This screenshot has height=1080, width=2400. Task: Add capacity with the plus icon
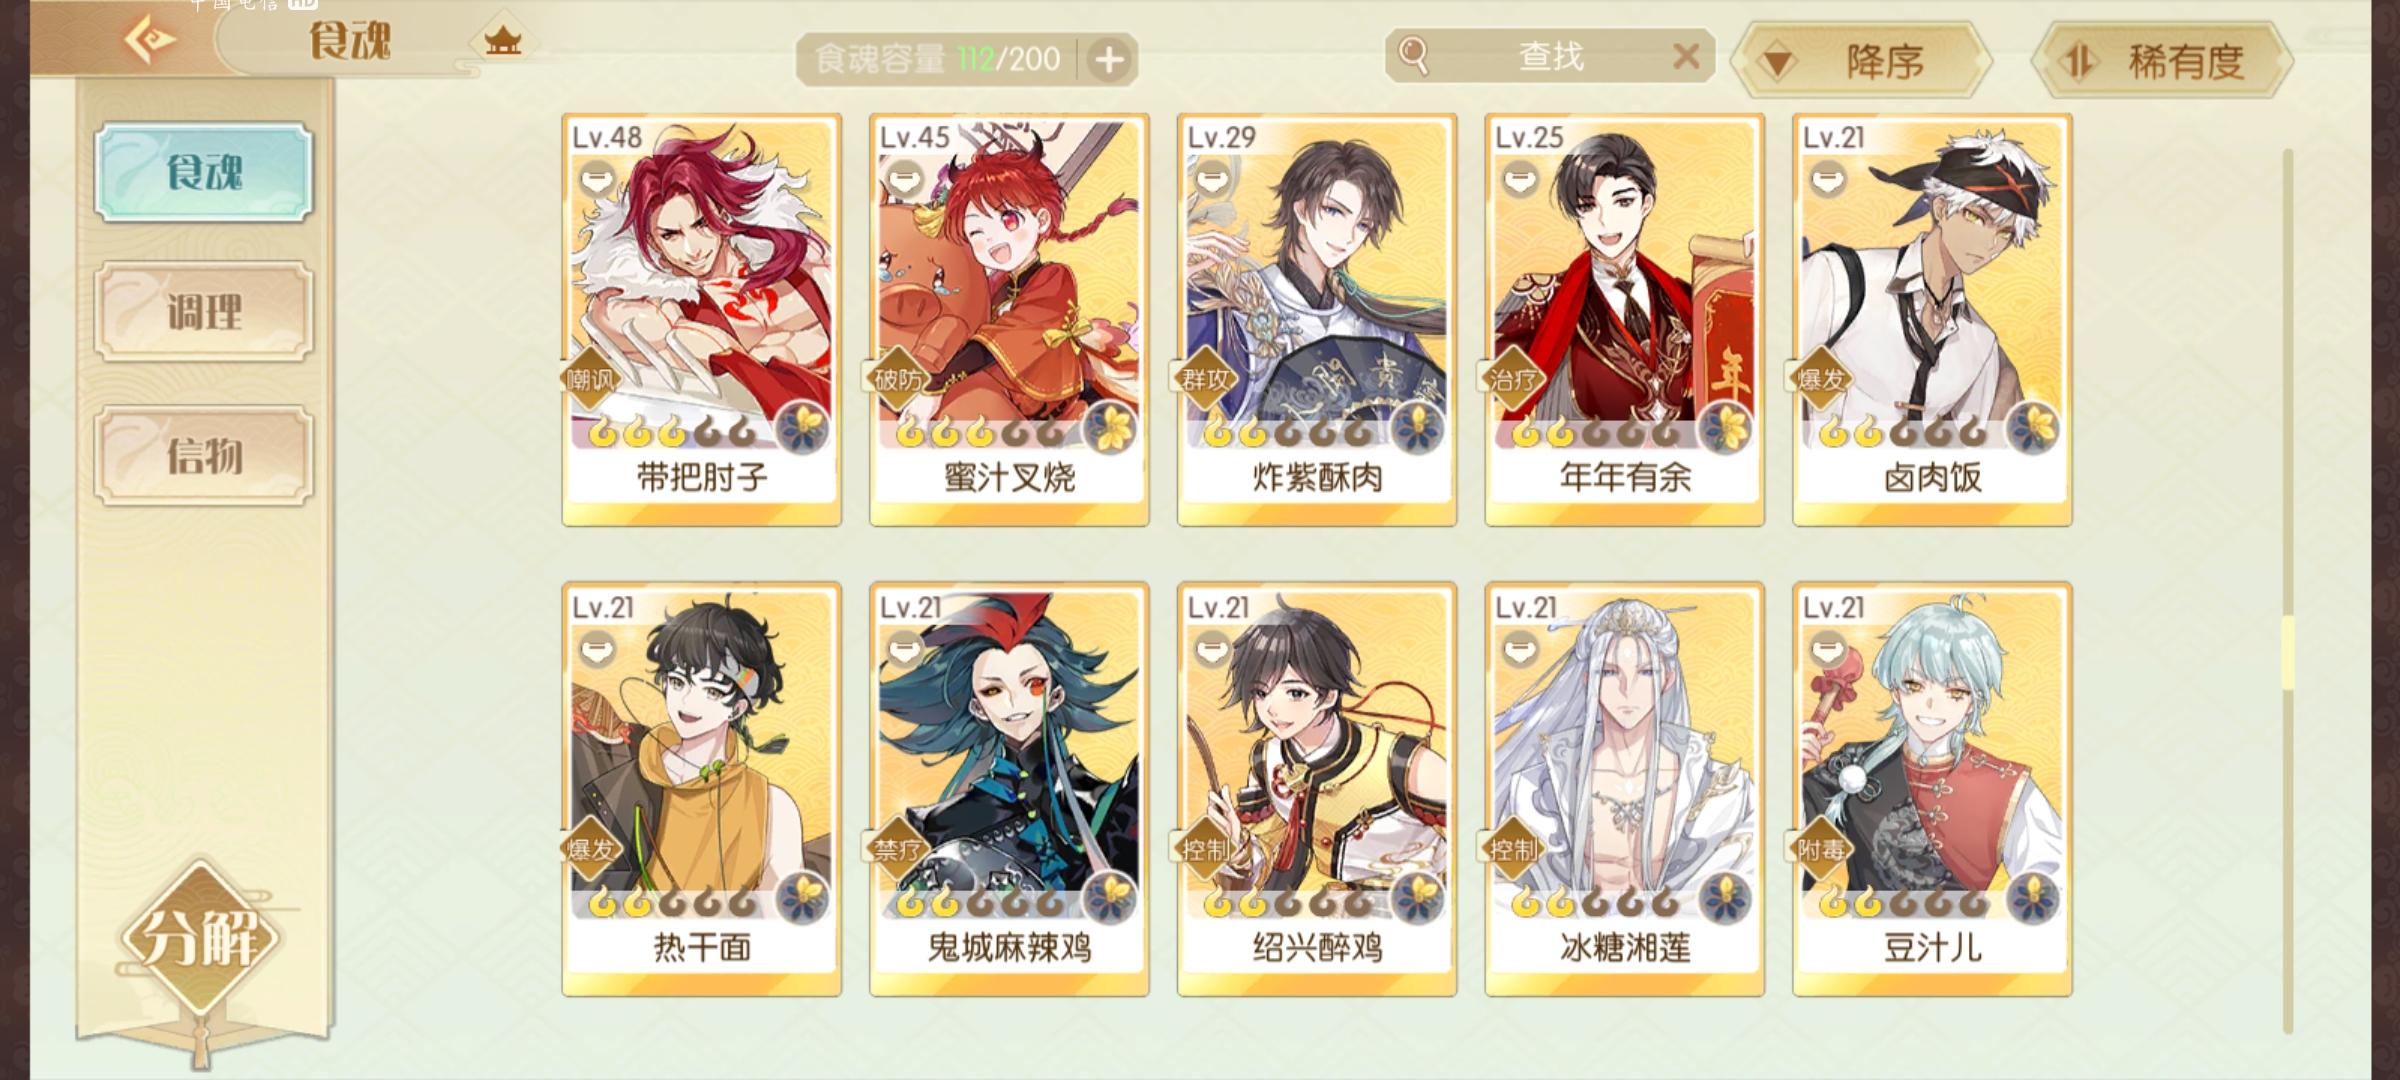point(1108,60)
